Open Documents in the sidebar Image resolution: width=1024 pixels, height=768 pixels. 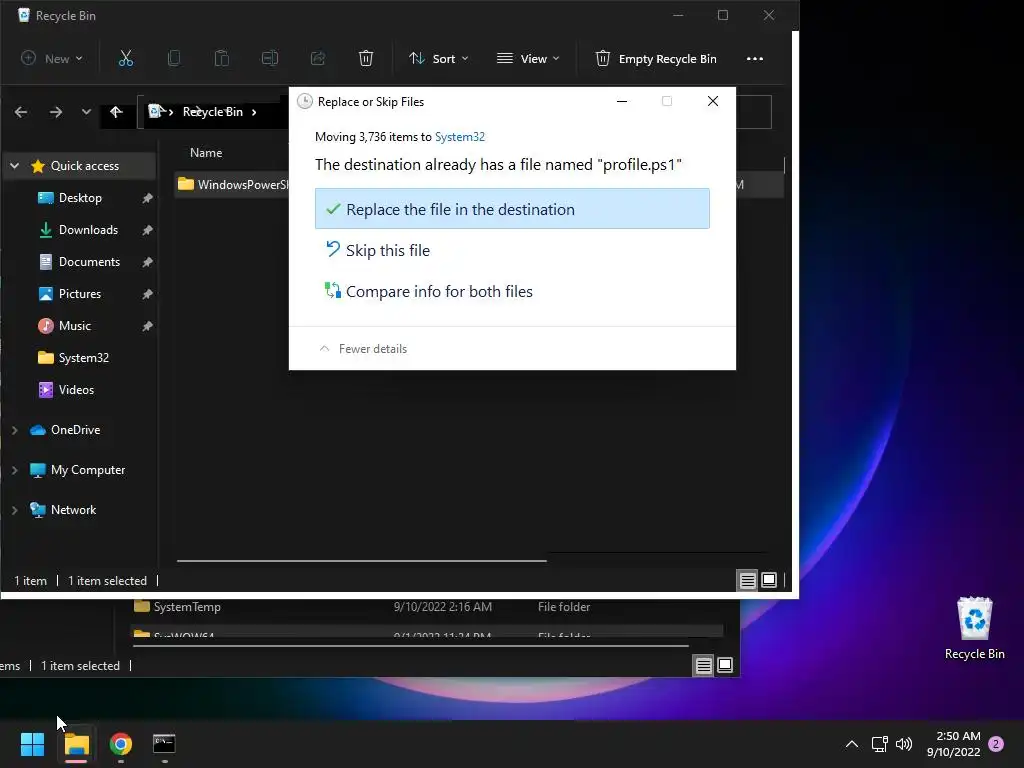pos(89,262)
